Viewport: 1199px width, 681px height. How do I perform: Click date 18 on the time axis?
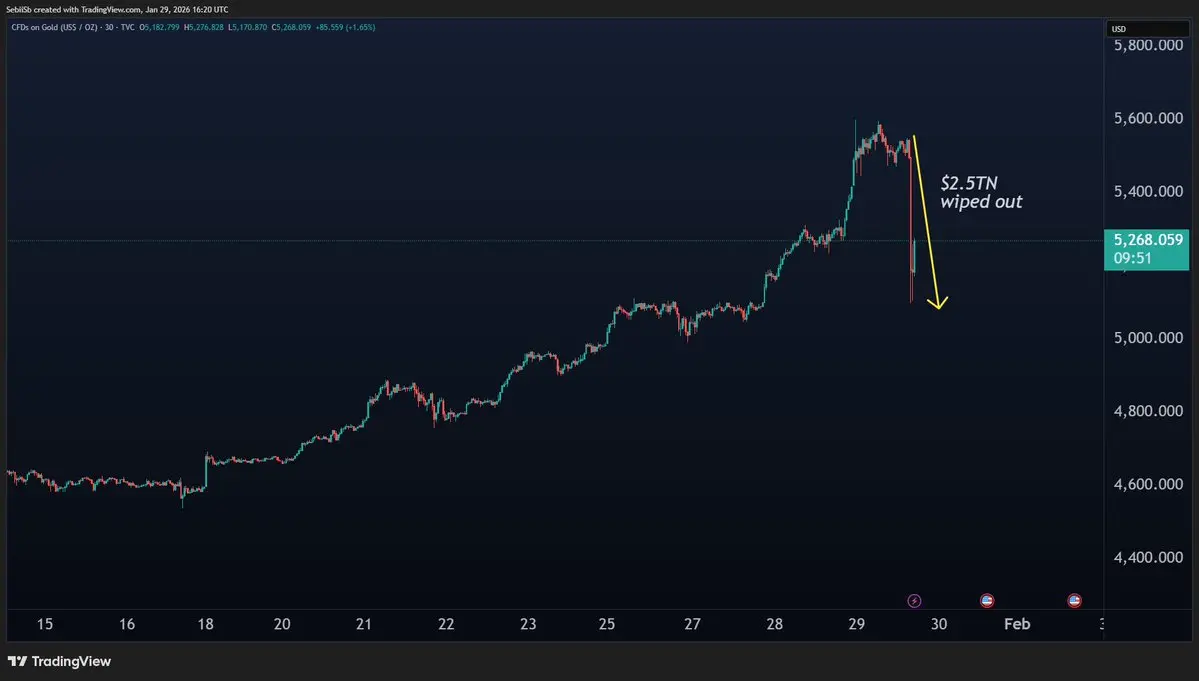tap(206, 624)
